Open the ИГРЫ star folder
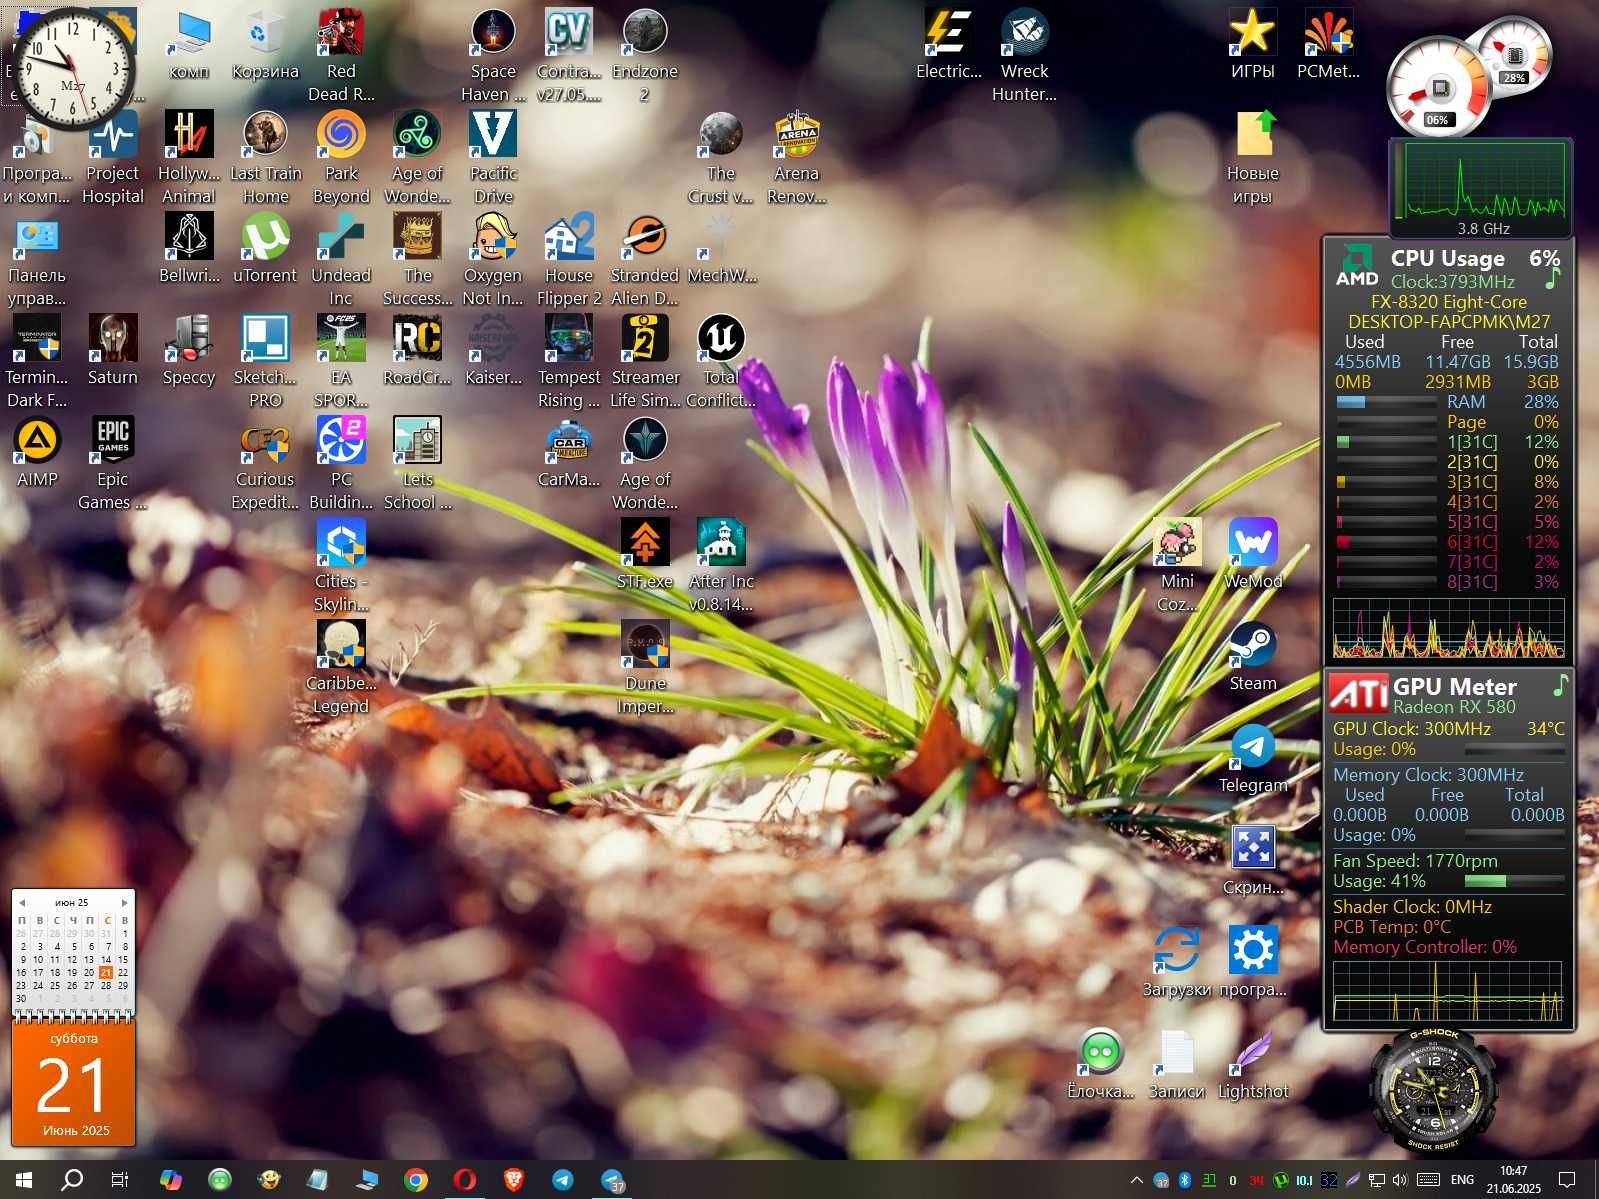The image size is (1599, 1199). pos(1252,45)
